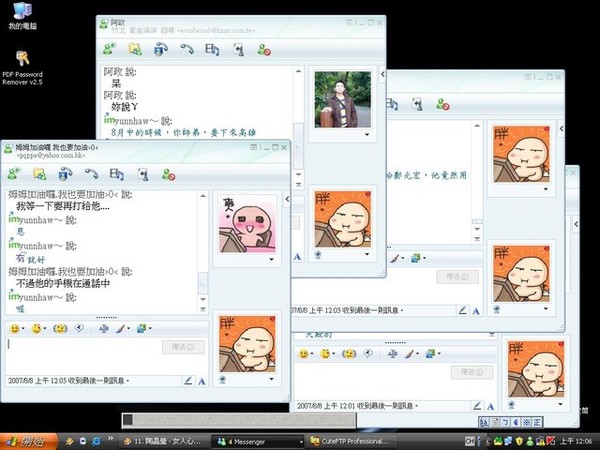Start voice call phone icon in 阿欽 window
The height and width of the screenshot is (450, 600).
187,49
